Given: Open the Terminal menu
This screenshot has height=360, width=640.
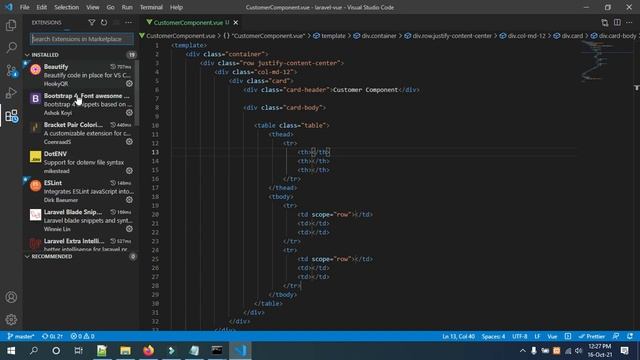Looking at the screenshot, I should point(151,7).
